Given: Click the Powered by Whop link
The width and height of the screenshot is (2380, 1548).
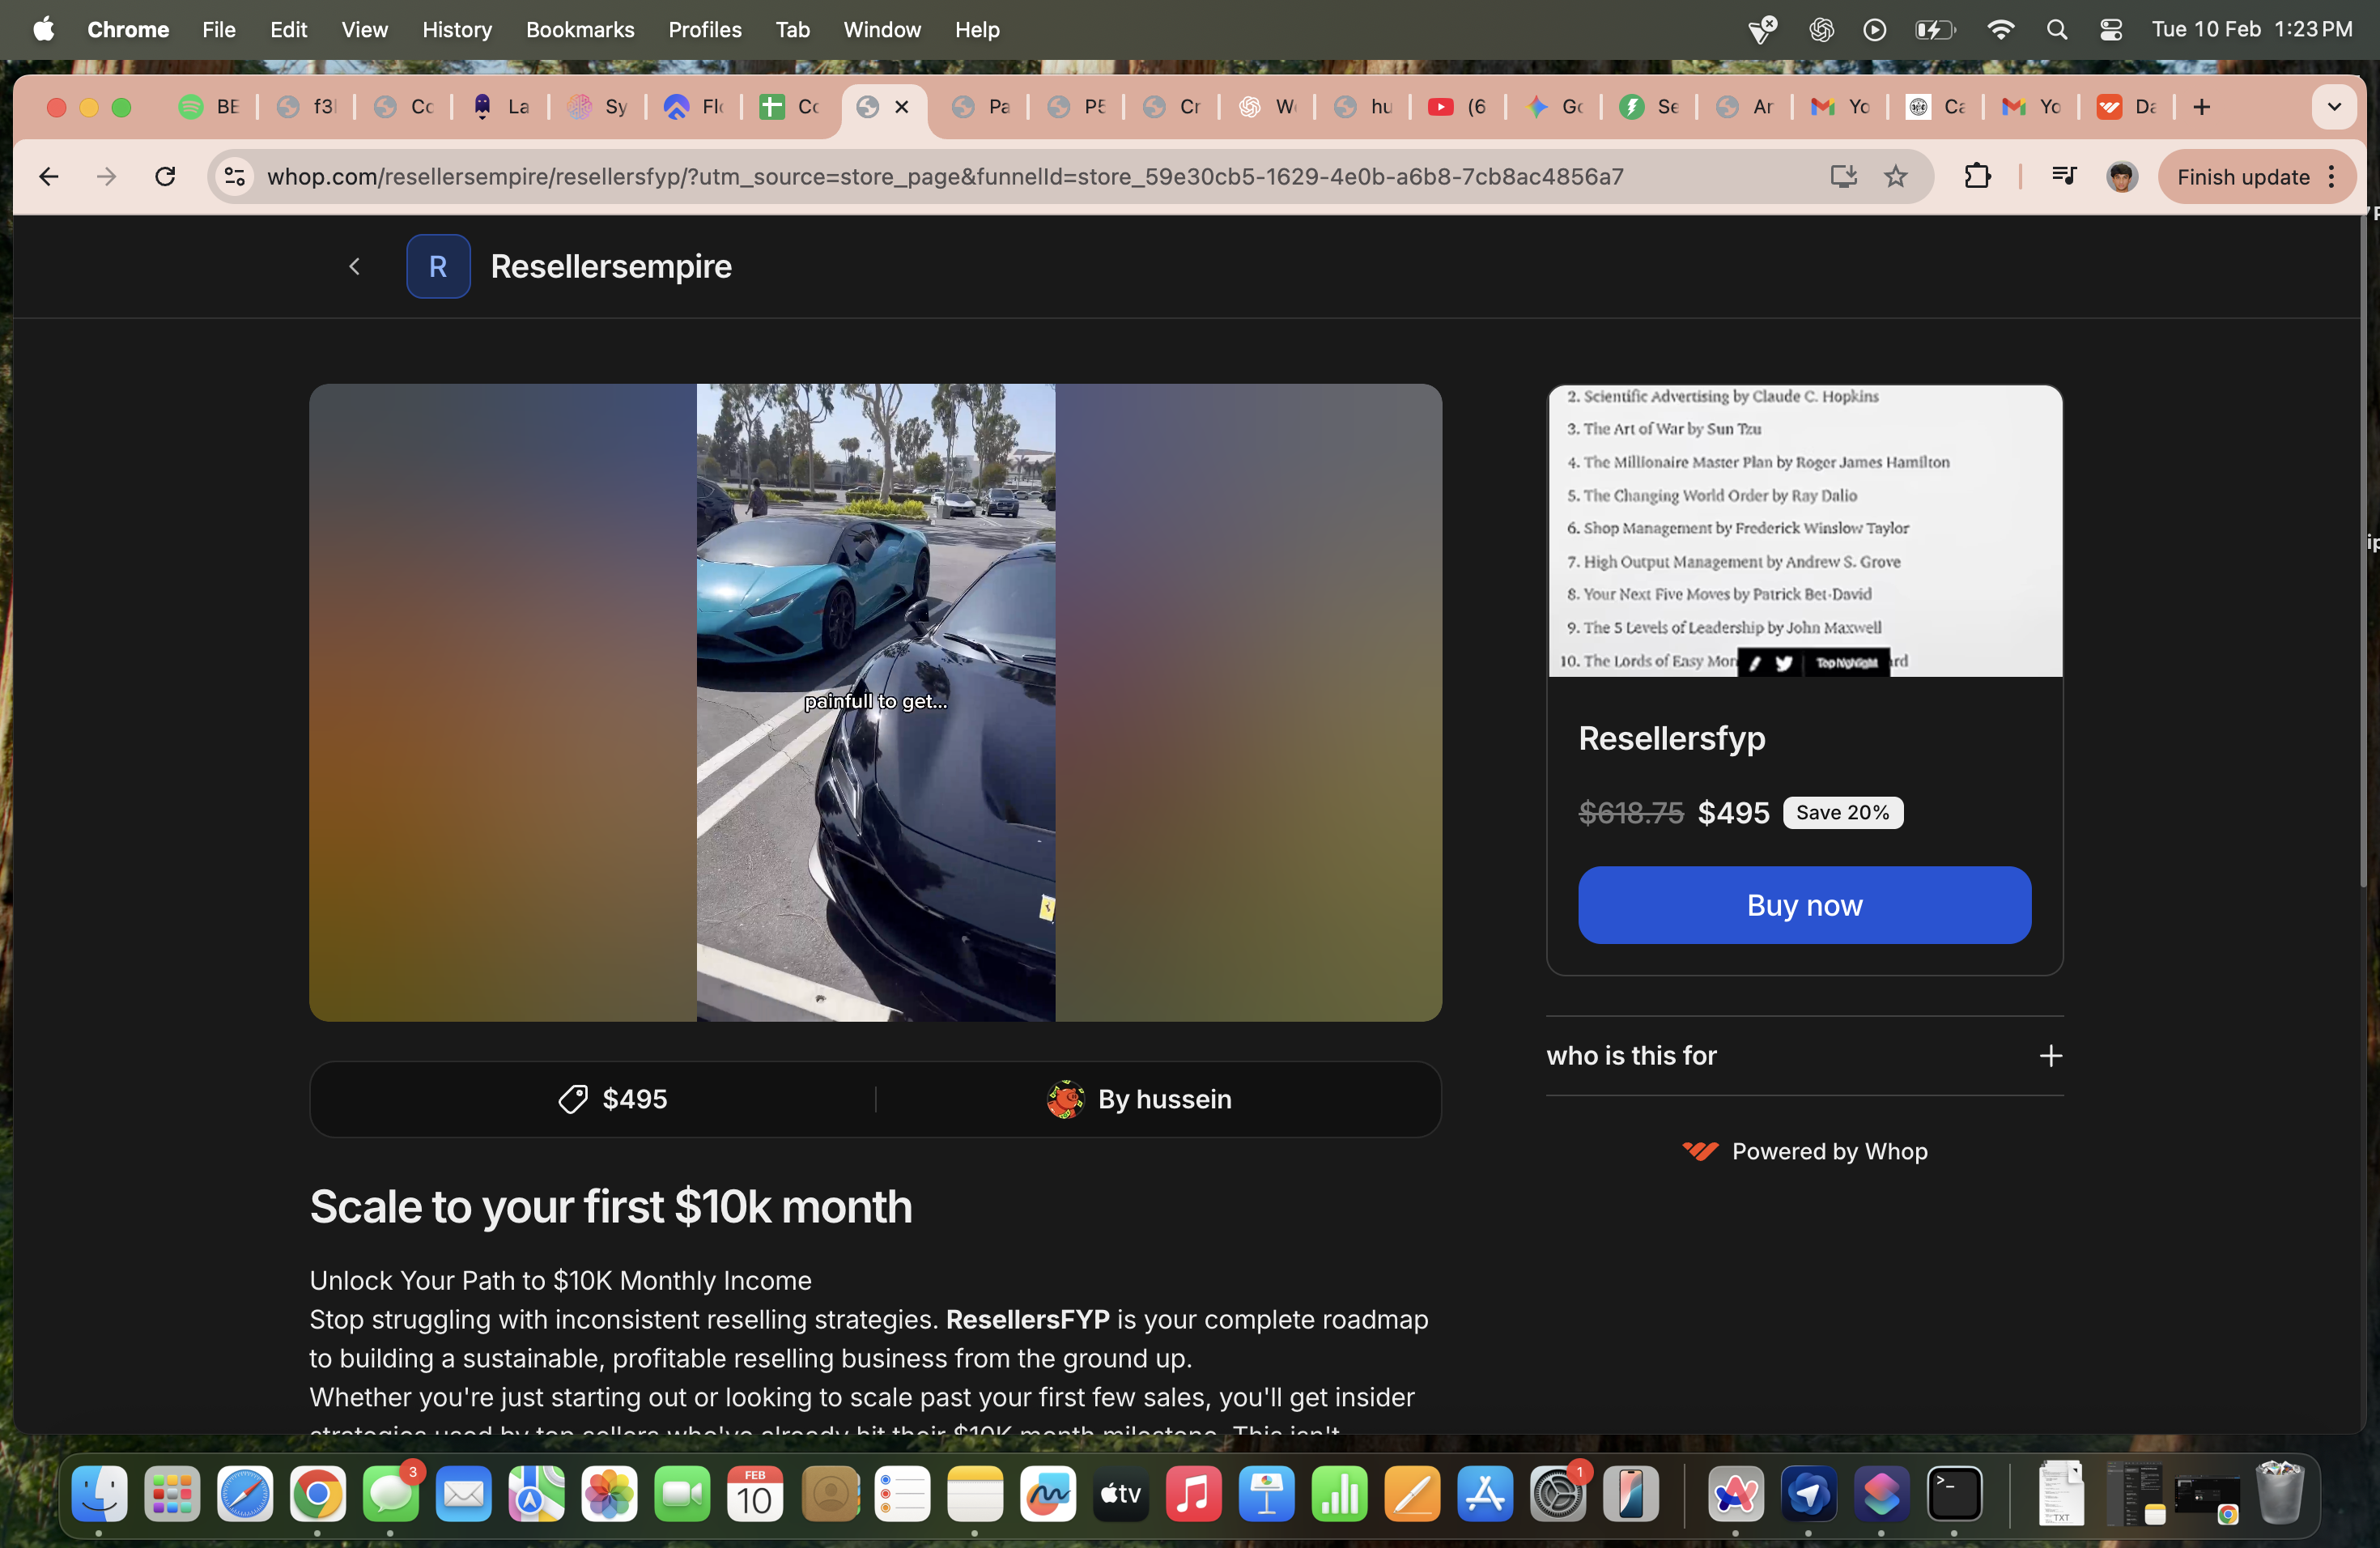Looking at the screenshot, I should [x=1804, y=1151].
